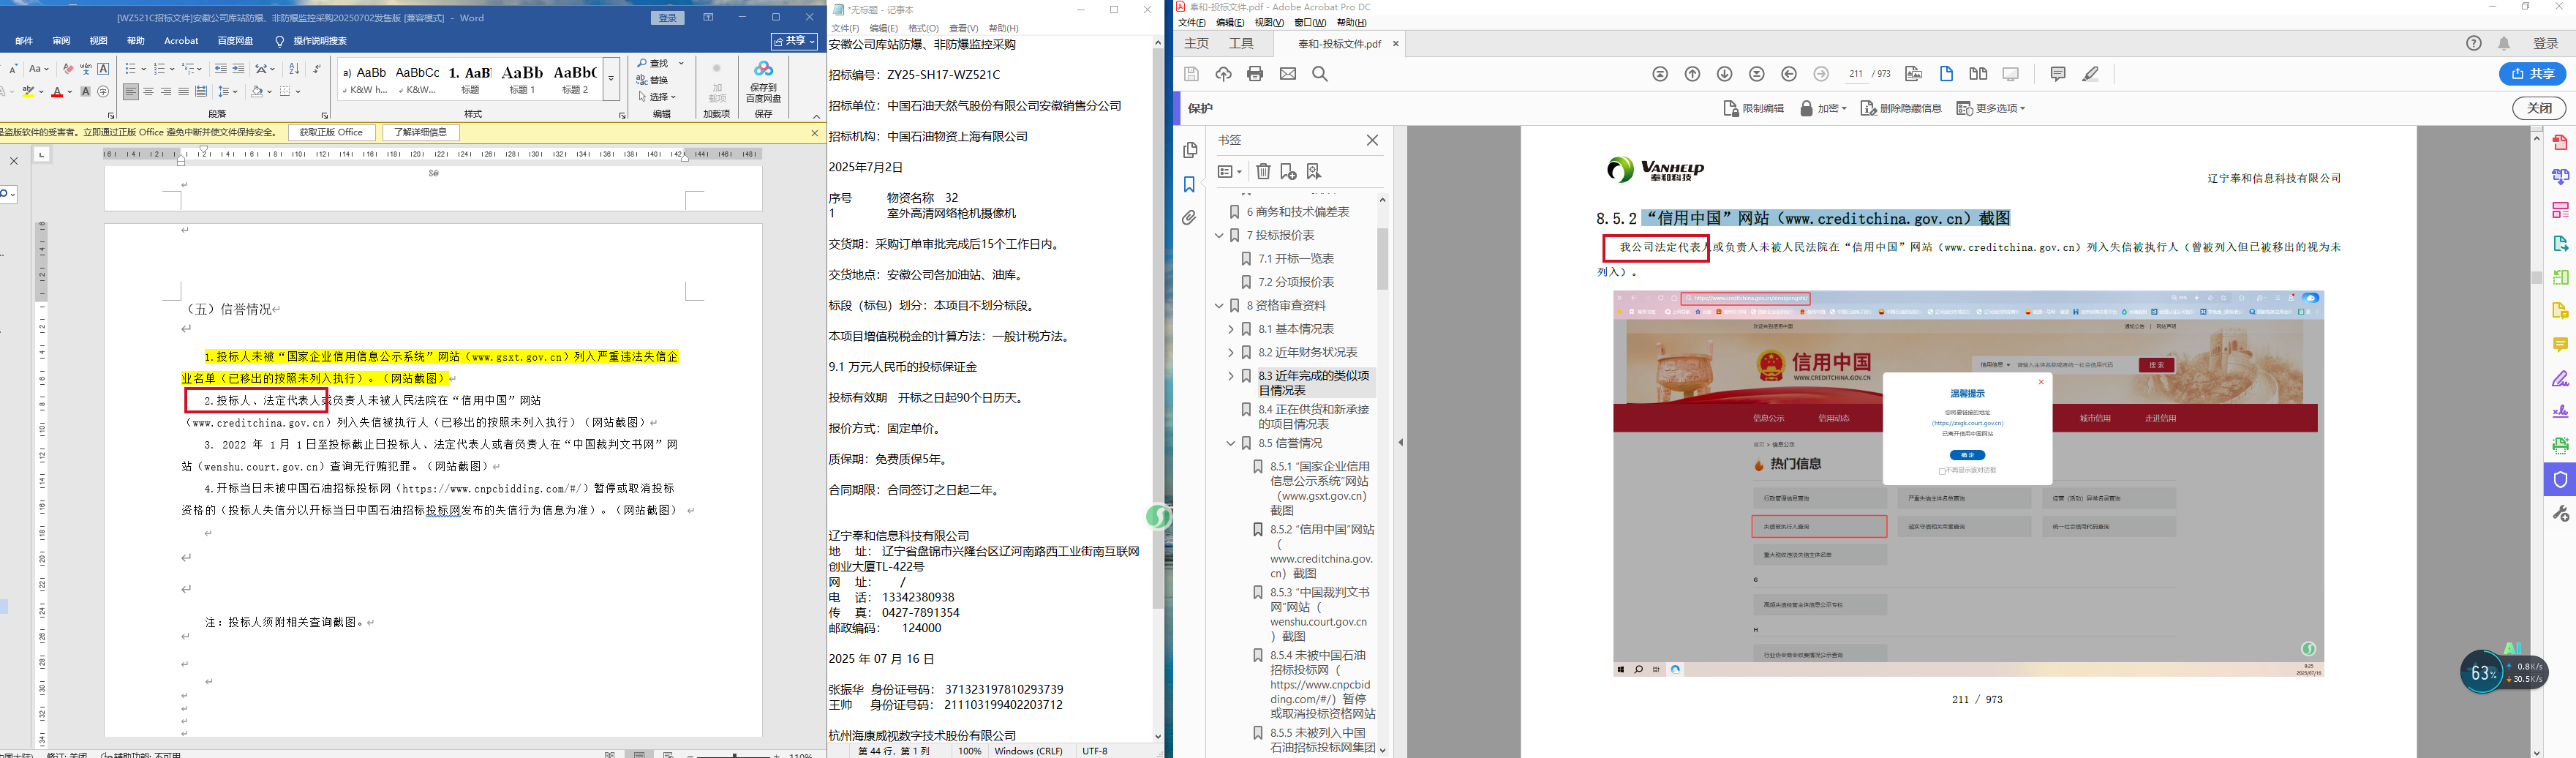Click the Word sort A-Z icon

[294, 69]
